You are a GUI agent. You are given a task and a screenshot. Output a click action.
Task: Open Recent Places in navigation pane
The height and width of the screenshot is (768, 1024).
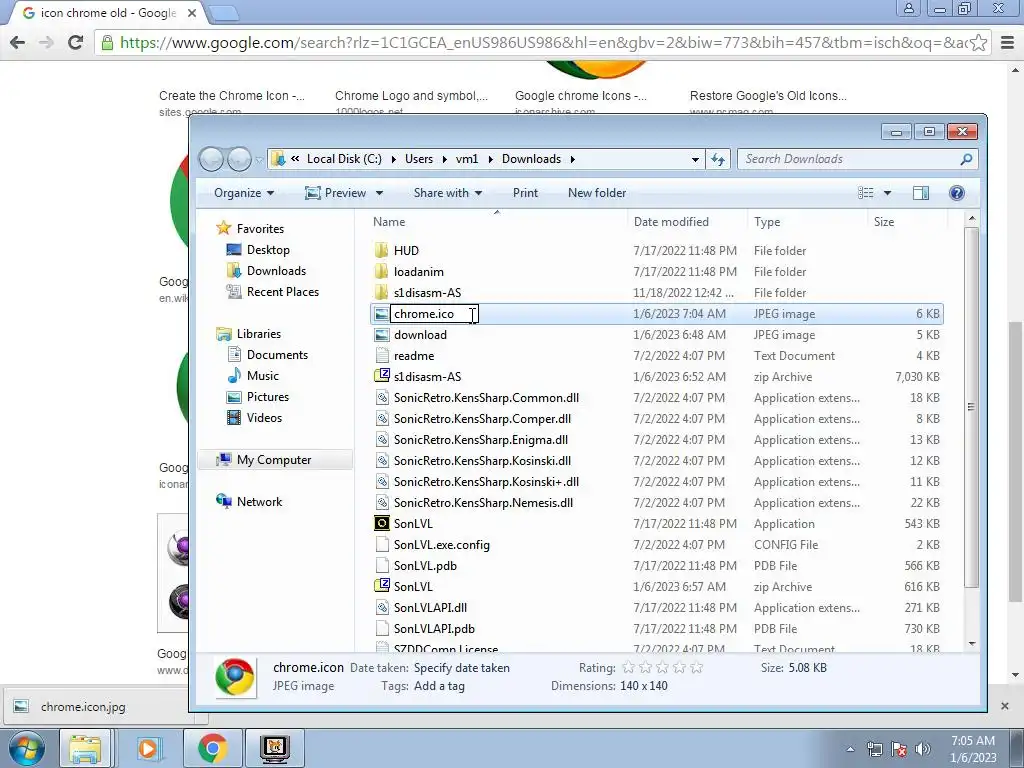point(283,291)
